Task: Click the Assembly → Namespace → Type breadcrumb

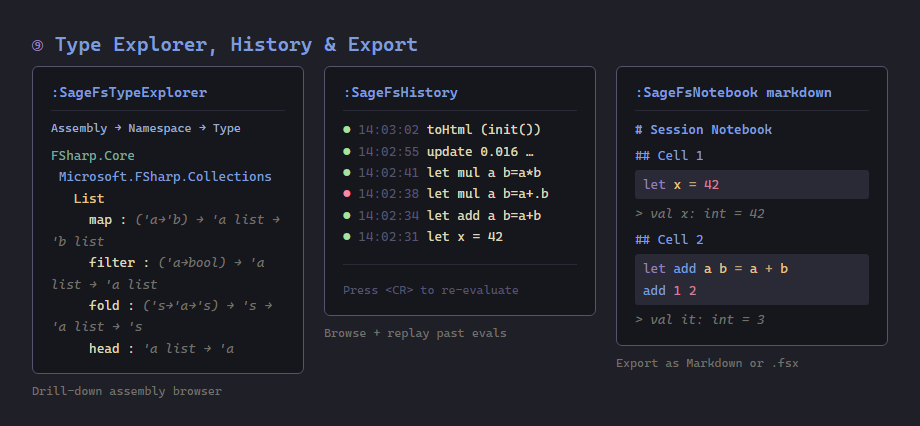Action: pos(146,129)
